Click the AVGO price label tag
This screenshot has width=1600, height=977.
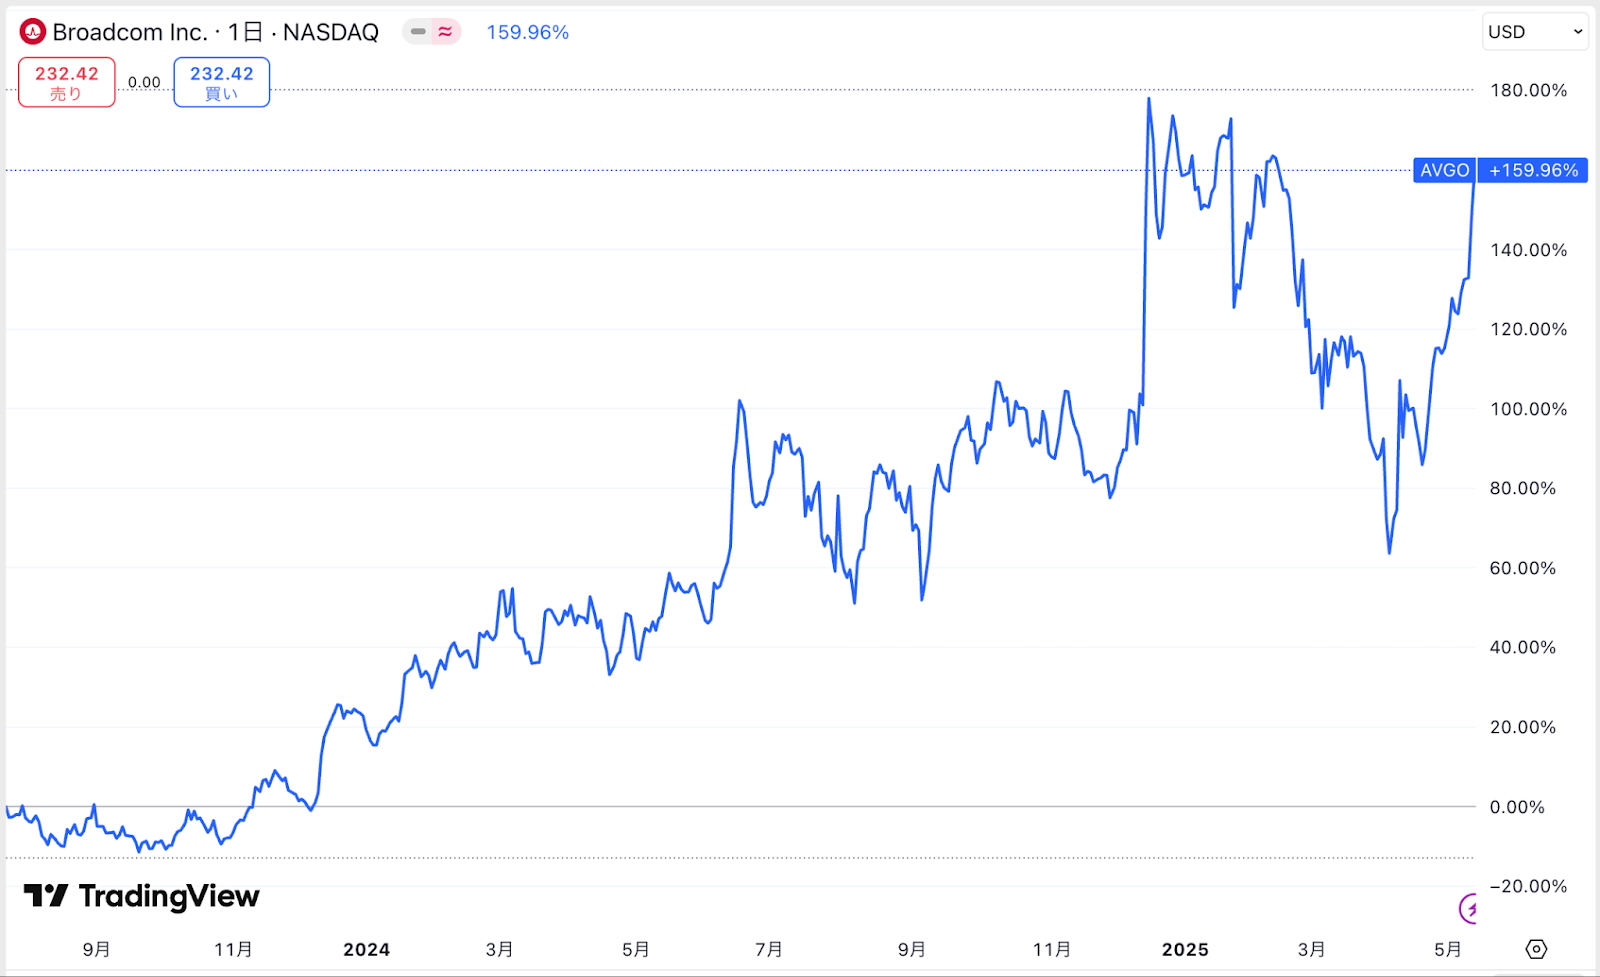click(1444, 170)
